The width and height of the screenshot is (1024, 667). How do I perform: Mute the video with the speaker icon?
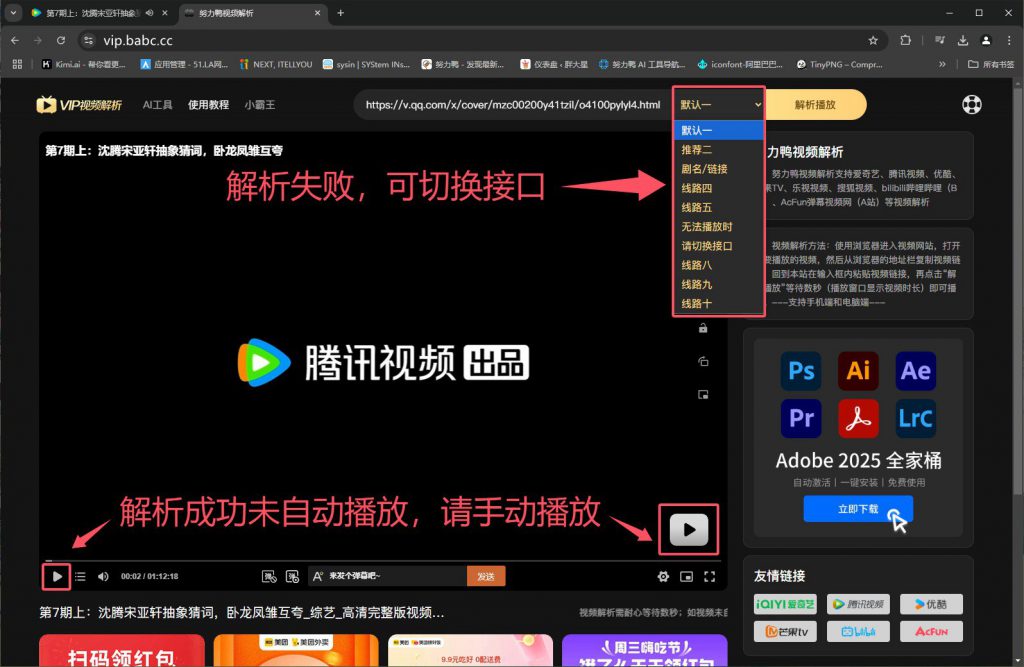[x=103, y=576]
